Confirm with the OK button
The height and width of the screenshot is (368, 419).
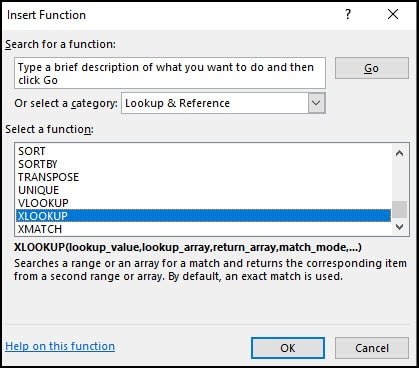[x=288, y=348]
